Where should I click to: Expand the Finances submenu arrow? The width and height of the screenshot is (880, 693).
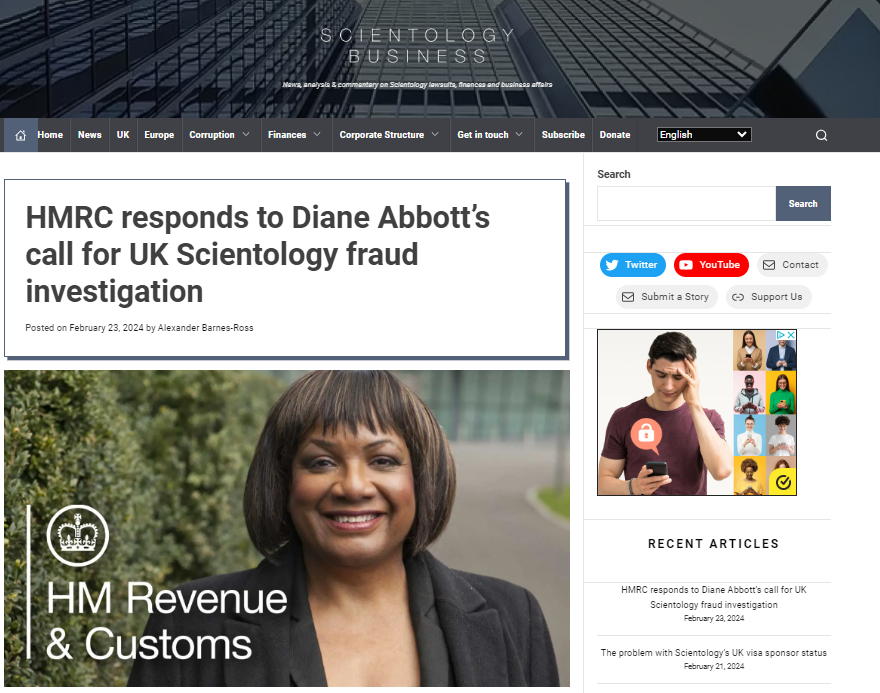pyautogui.click(x=317, y=135)
